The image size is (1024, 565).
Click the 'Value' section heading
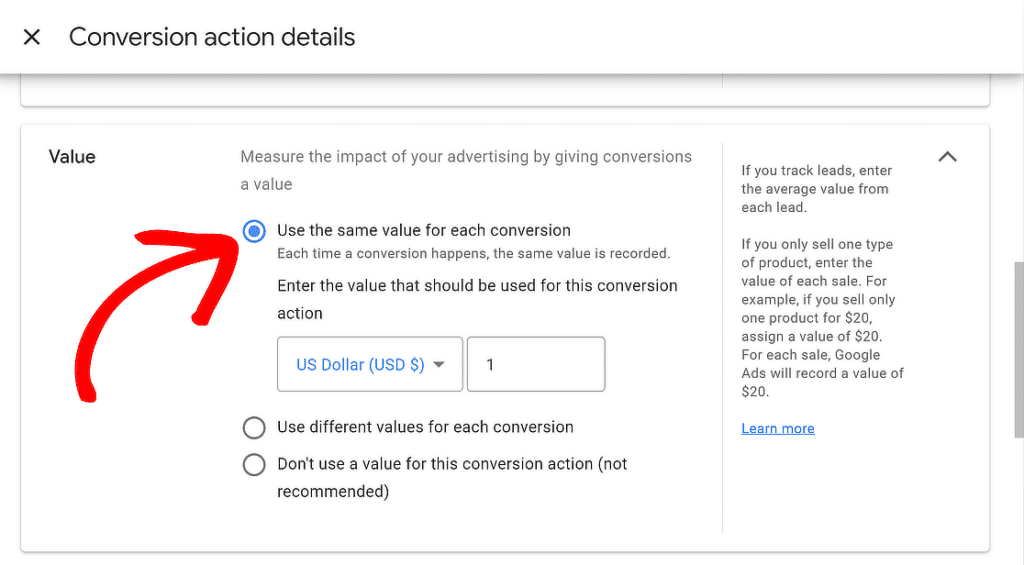(x=72, y=157)
